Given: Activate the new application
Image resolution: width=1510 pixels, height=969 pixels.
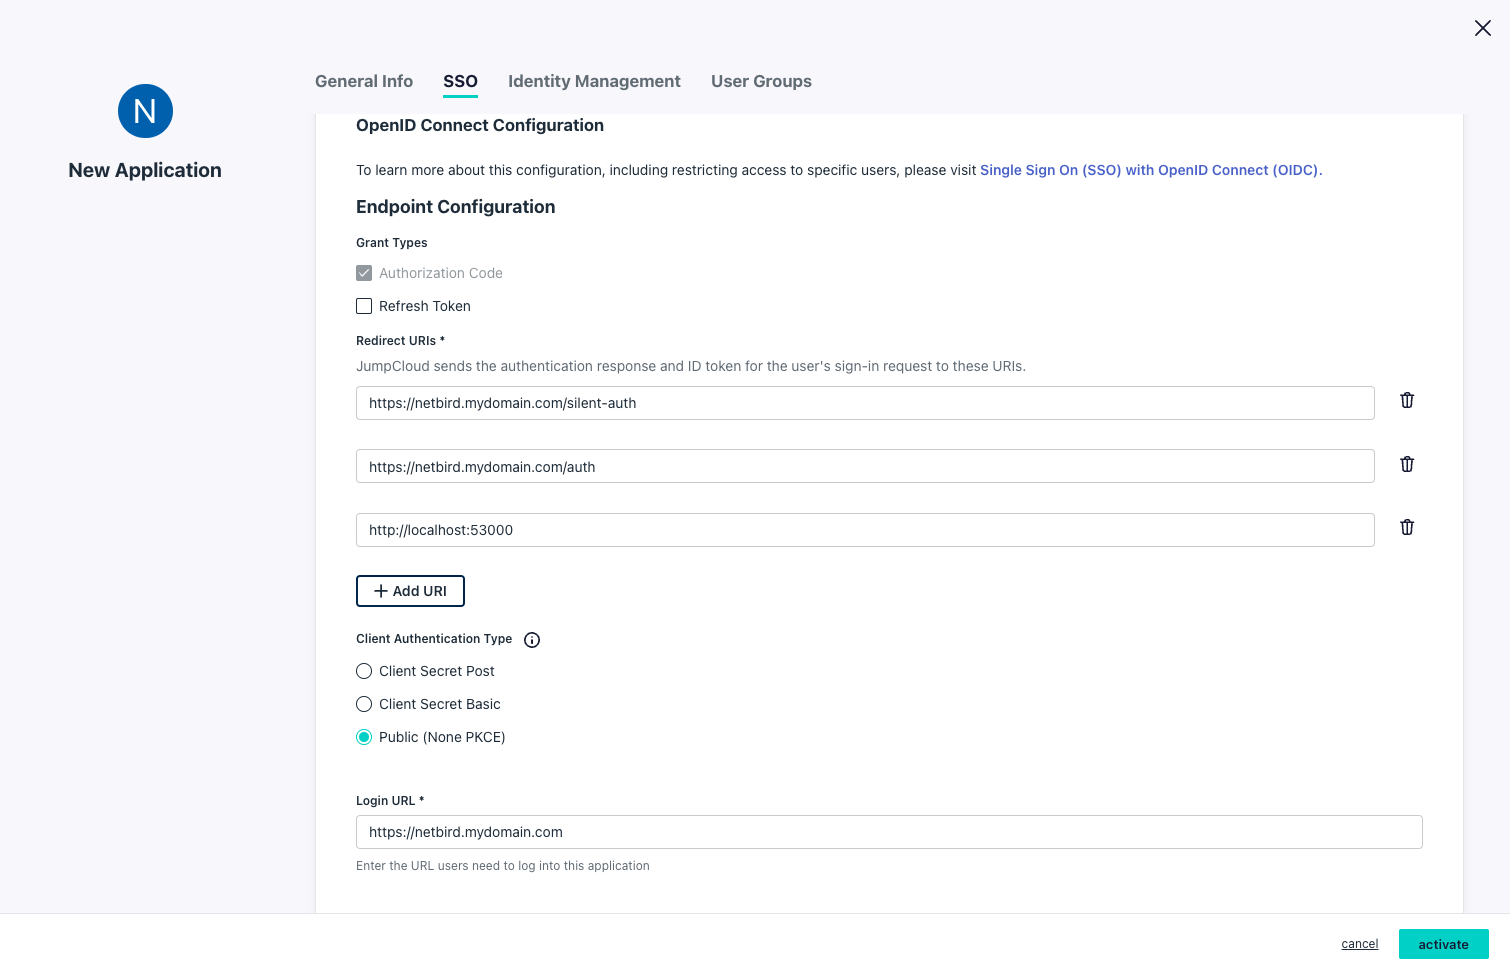Looking at the screenshot, I should [x=1443, y=944].
